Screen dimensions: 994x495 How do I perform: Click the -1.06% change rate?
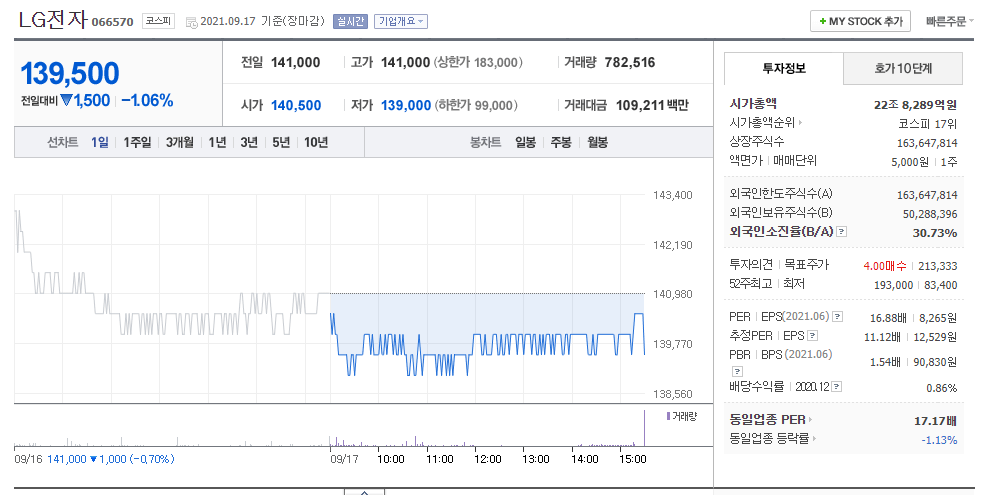tap(147, 100)
